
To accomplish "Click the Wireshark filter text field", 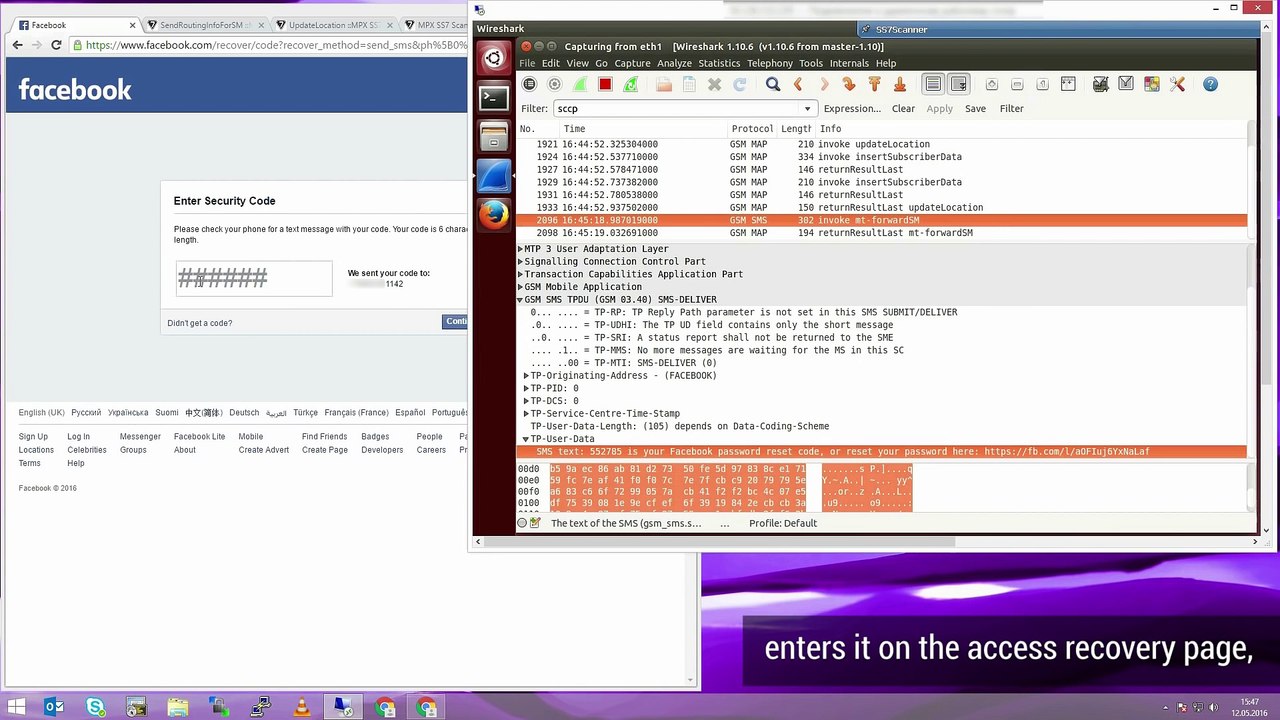I will (677, 108).
